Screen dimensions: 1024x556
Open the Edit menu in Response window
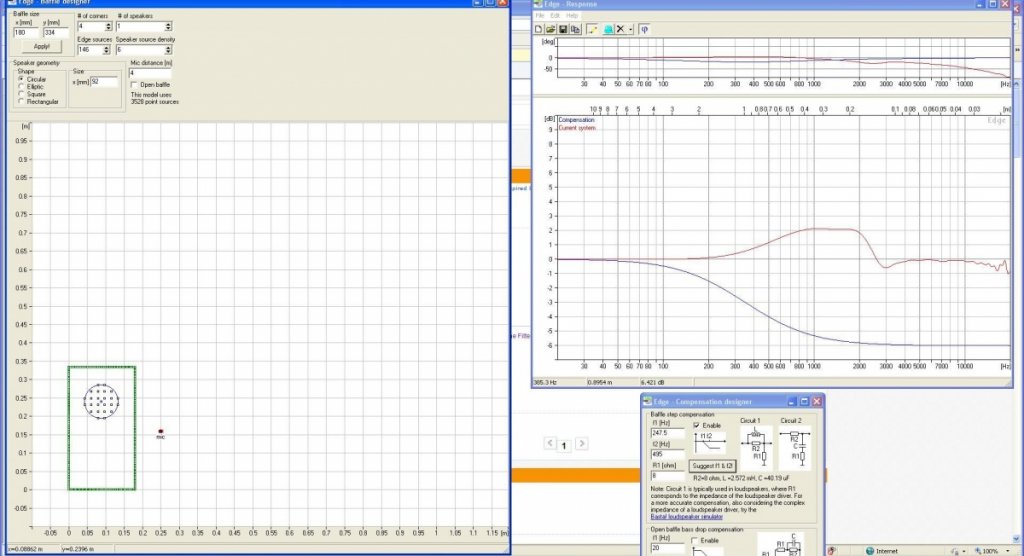pyautogui.click(x=555, y=16)
